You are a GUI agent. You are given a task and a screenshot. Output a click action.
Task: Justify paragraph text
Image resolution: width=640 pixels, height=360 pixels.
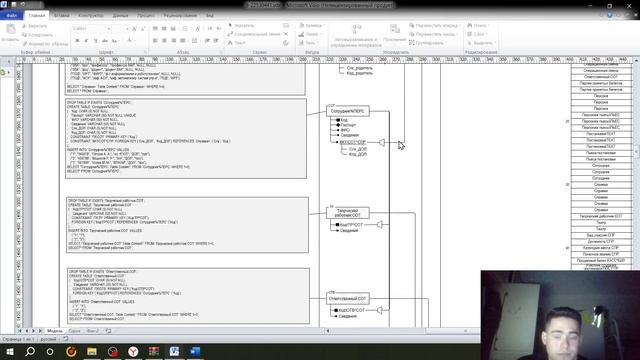[182, 41]
